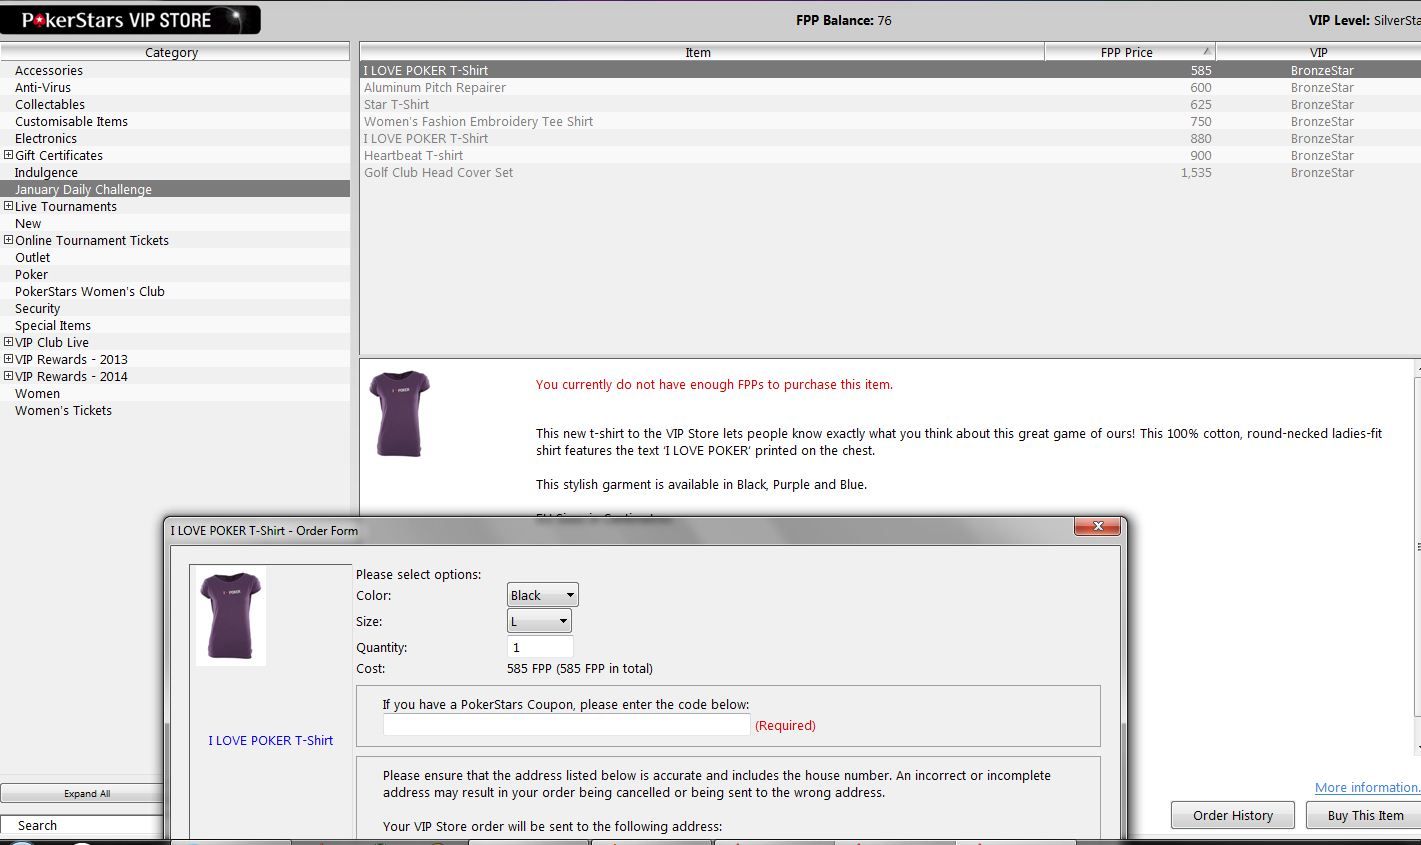Expand Online Tournament Tickets tree node
The image size is (1421, 845).
(8, 240)
